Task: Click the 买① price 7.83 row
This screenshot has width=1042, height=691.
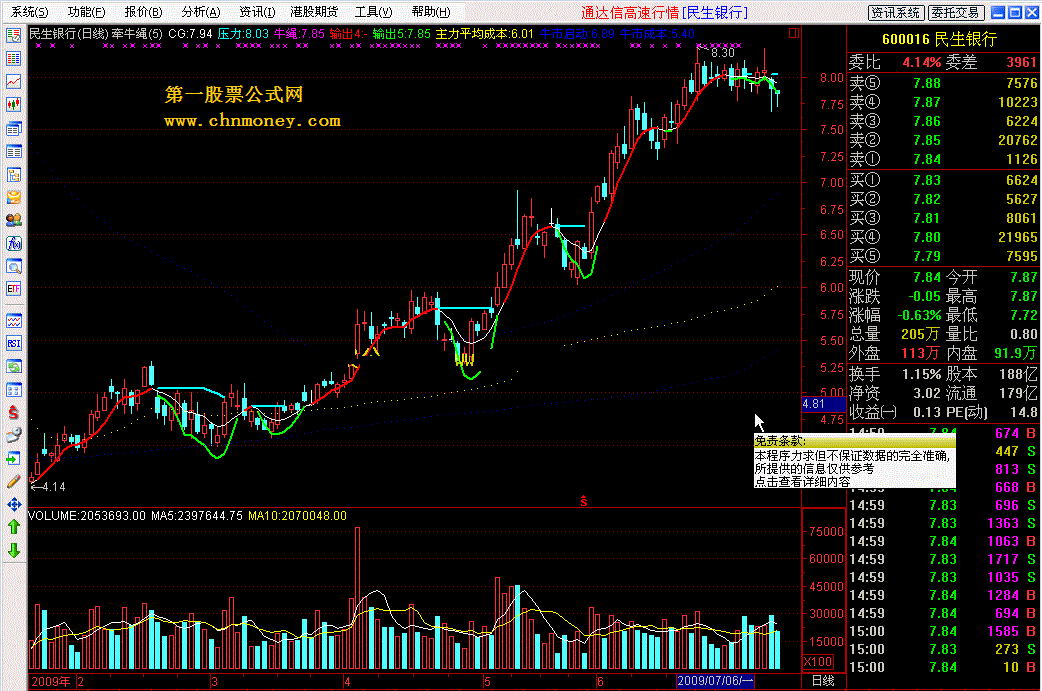Action: (944, 180)
